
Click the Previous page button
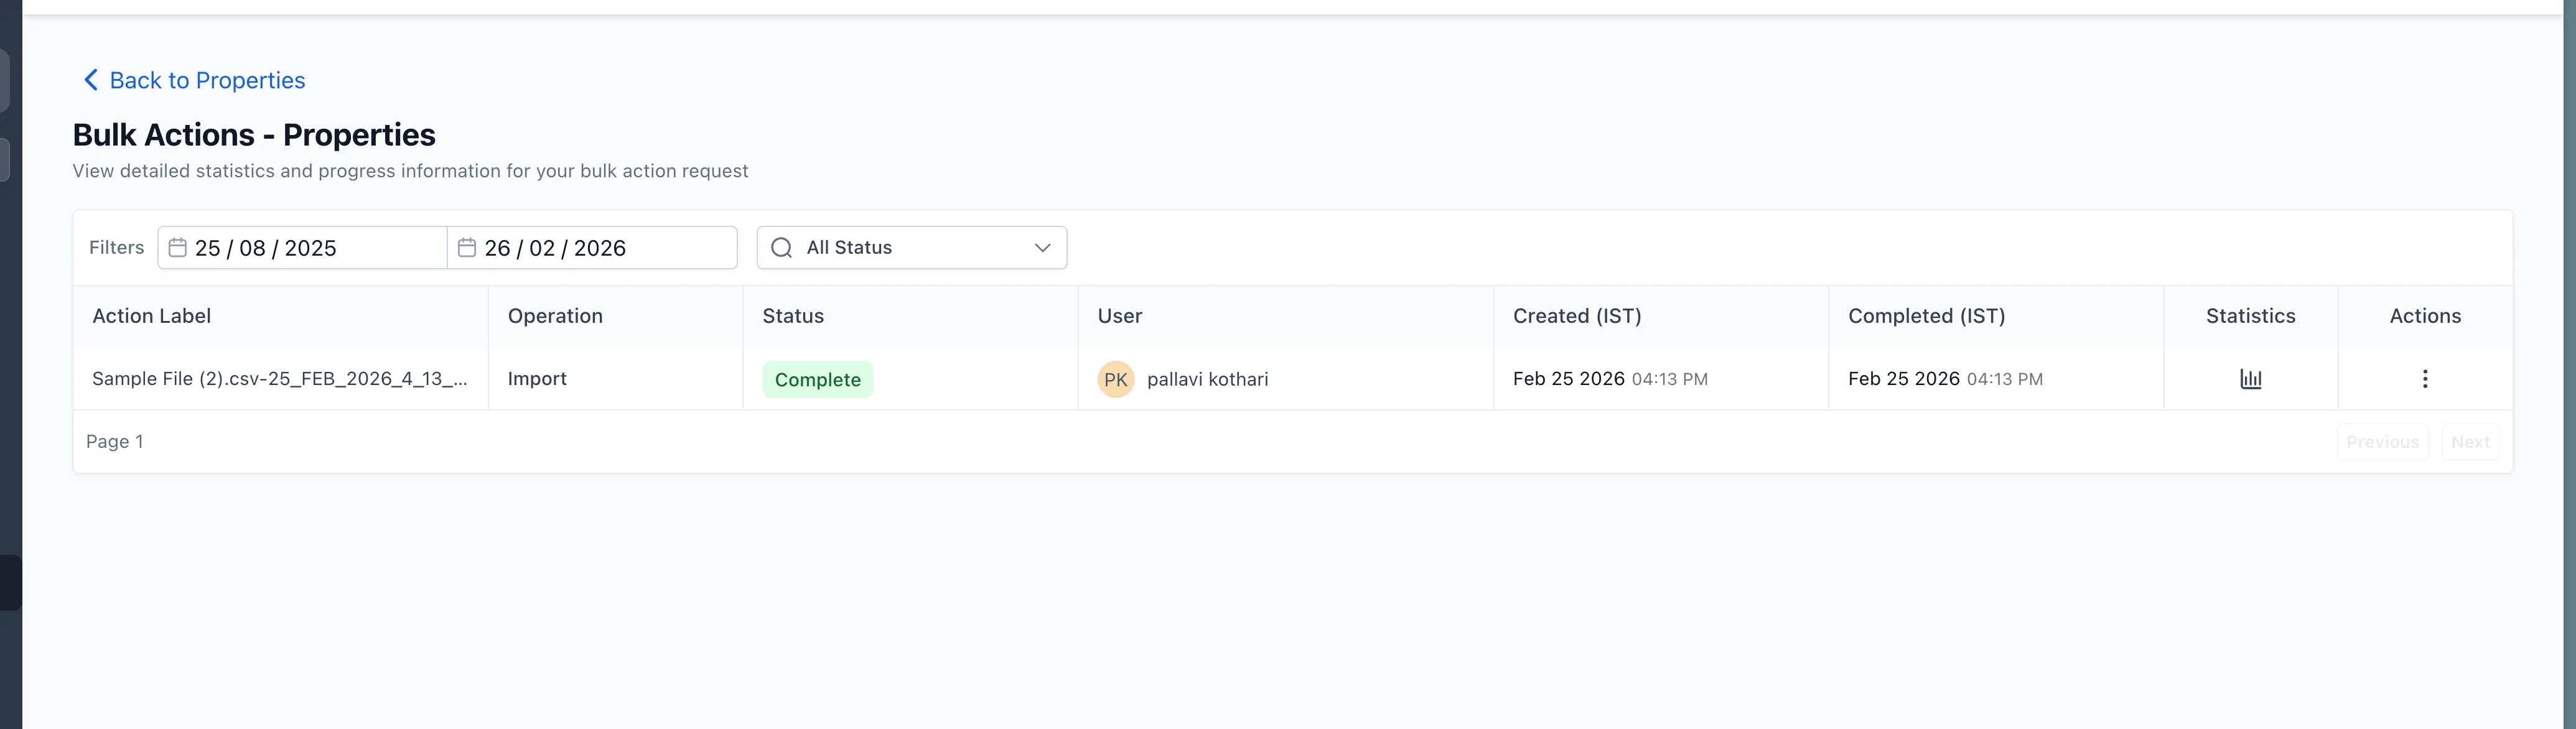click(2383, 441)
